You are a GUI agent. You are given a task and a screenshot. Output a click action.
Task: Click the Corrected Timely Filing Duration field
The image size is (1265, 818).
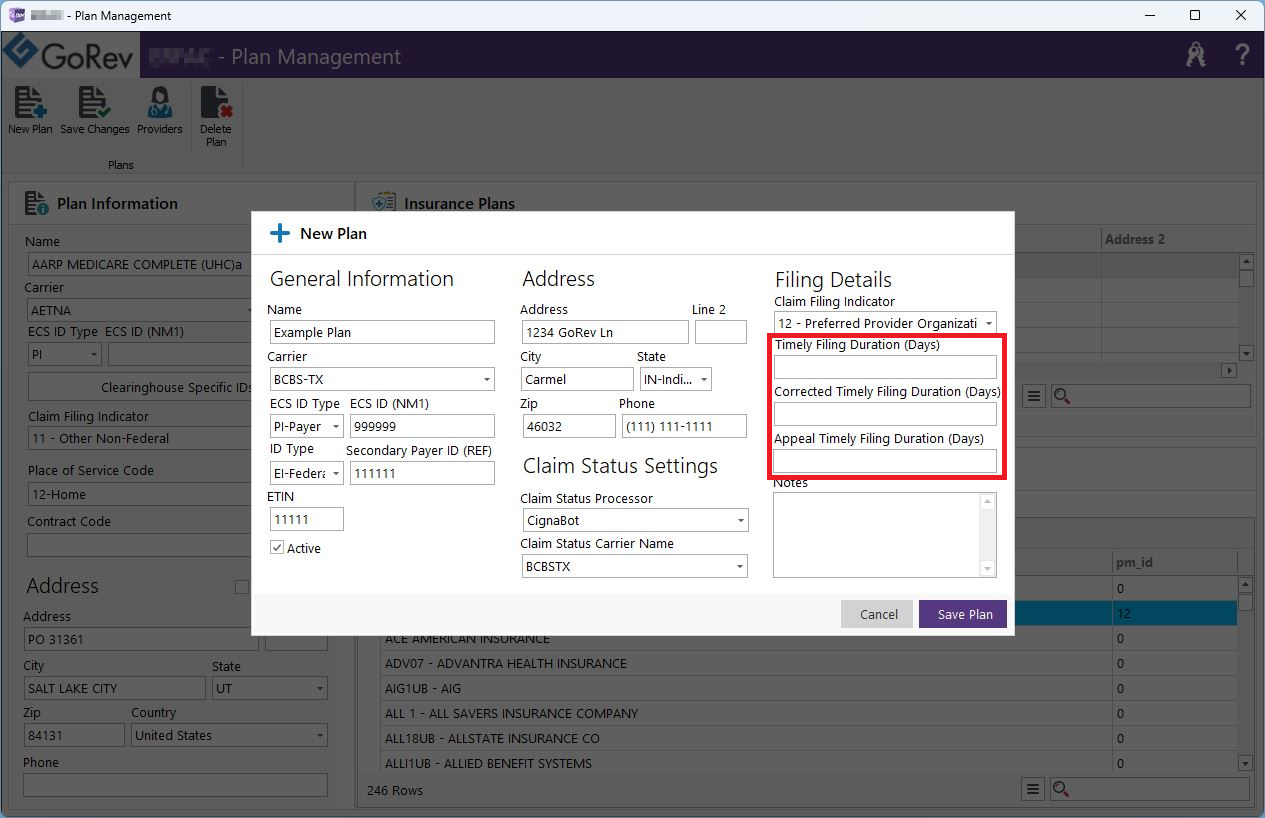[x=885, y=415]
